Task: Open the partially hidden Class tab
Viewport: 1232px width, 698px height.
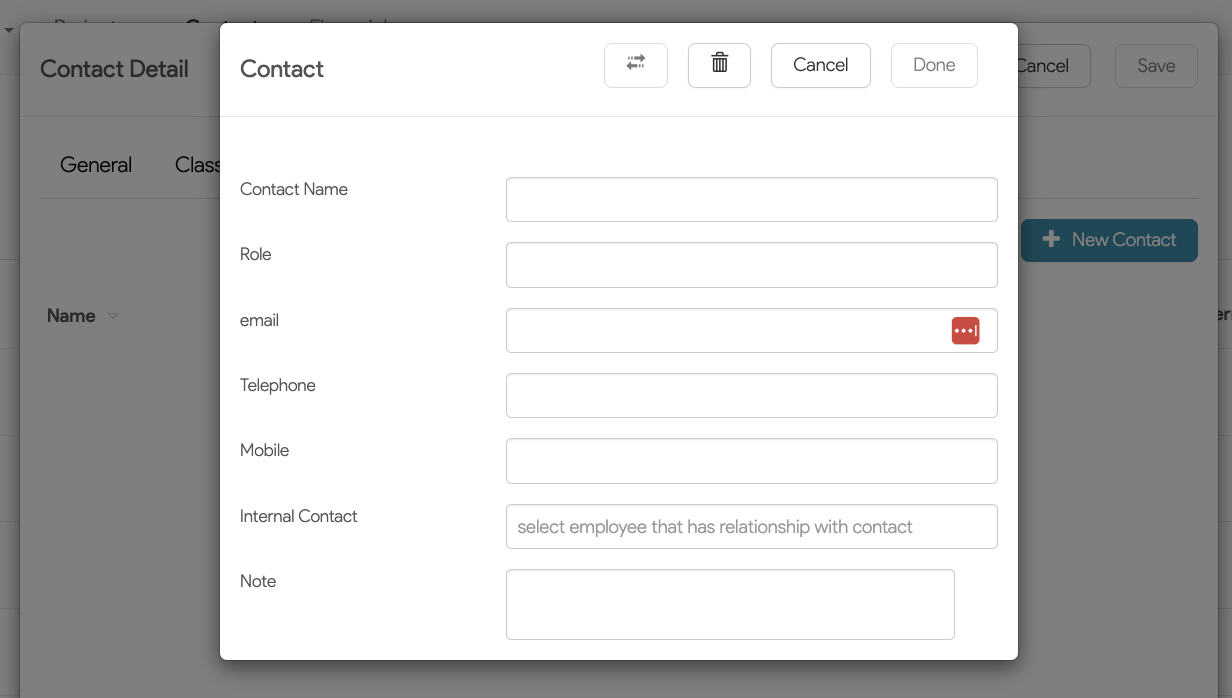Action: 198,165
